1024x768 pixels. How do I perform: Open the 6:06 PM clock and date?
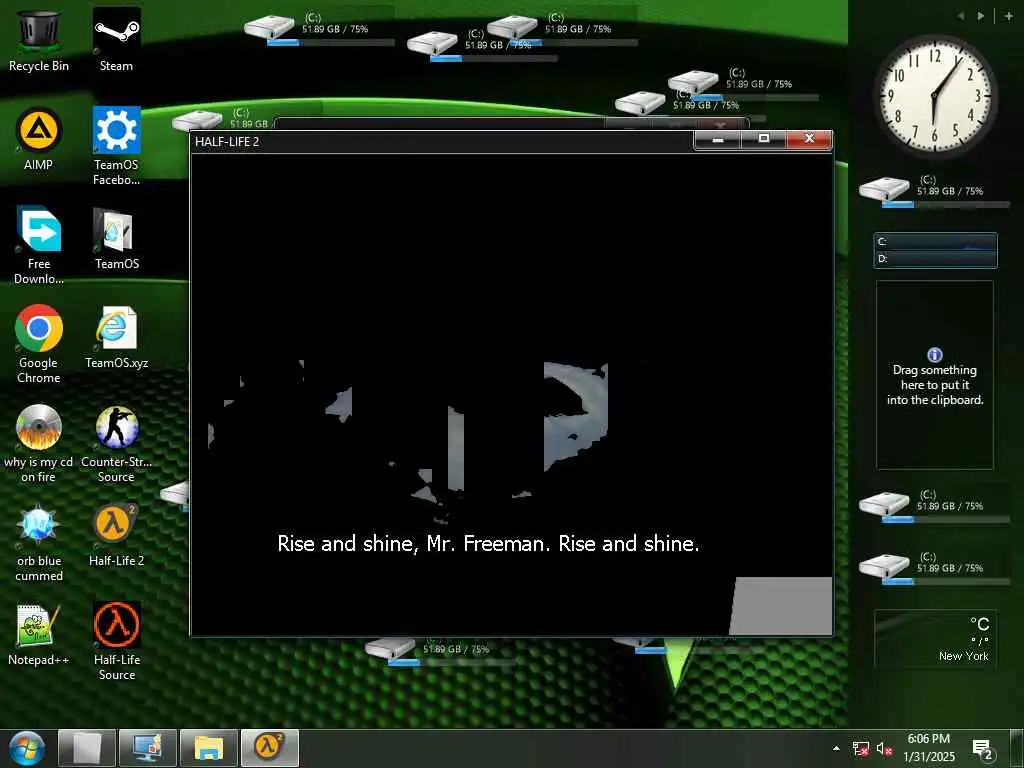[929, 748]
